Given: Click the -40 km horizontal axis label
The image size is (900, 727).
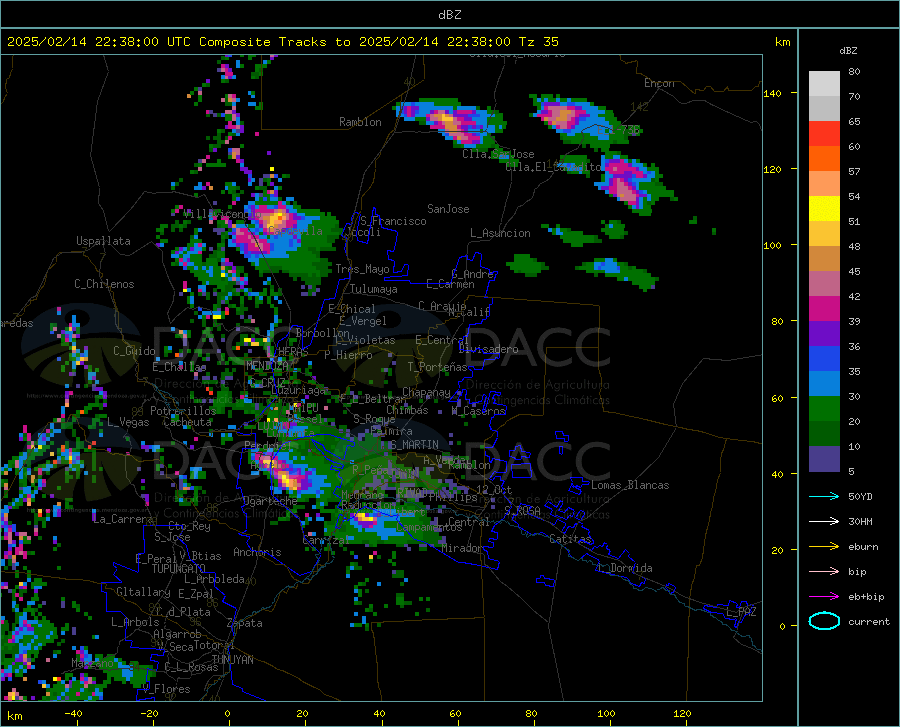Looking at the screenshot, I should pos(73,713).
